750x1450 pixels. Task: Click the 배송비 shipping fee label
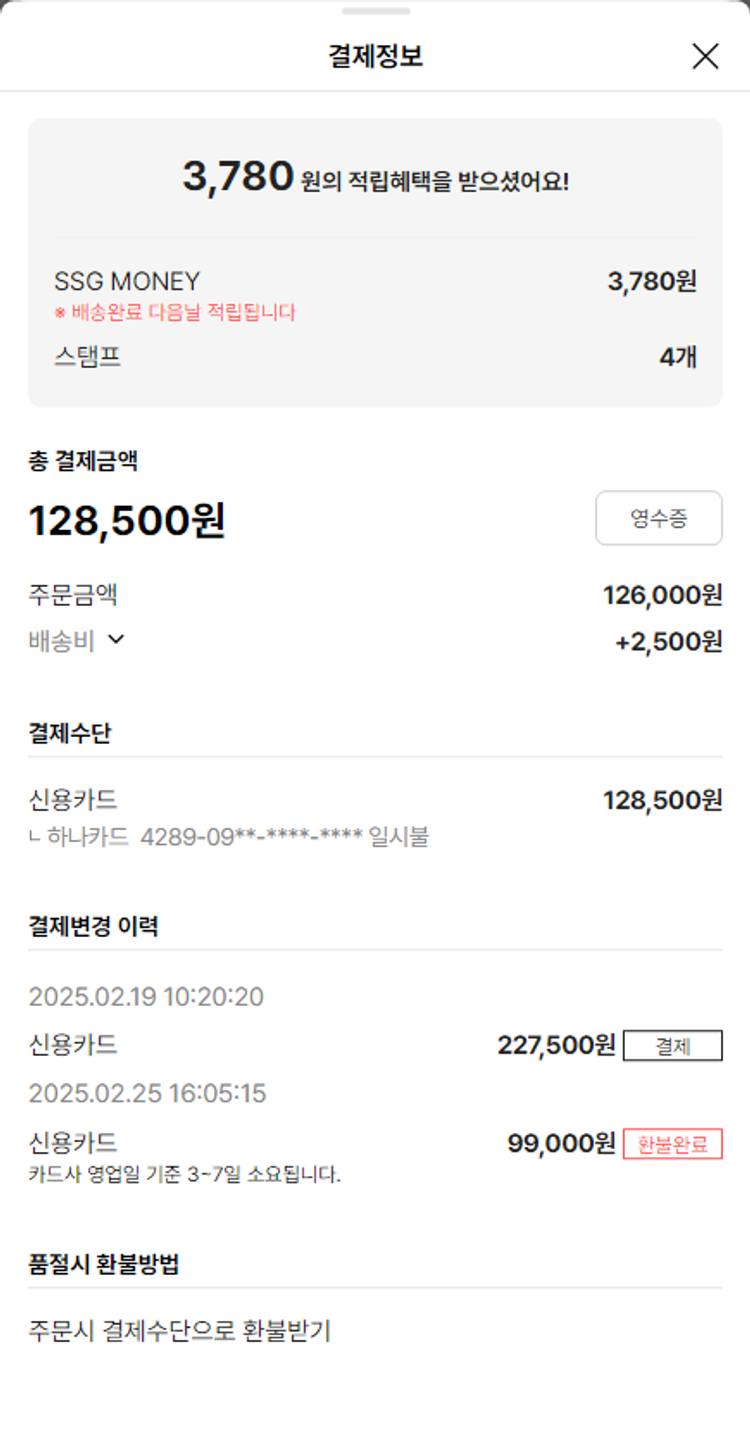coord(62,641)
